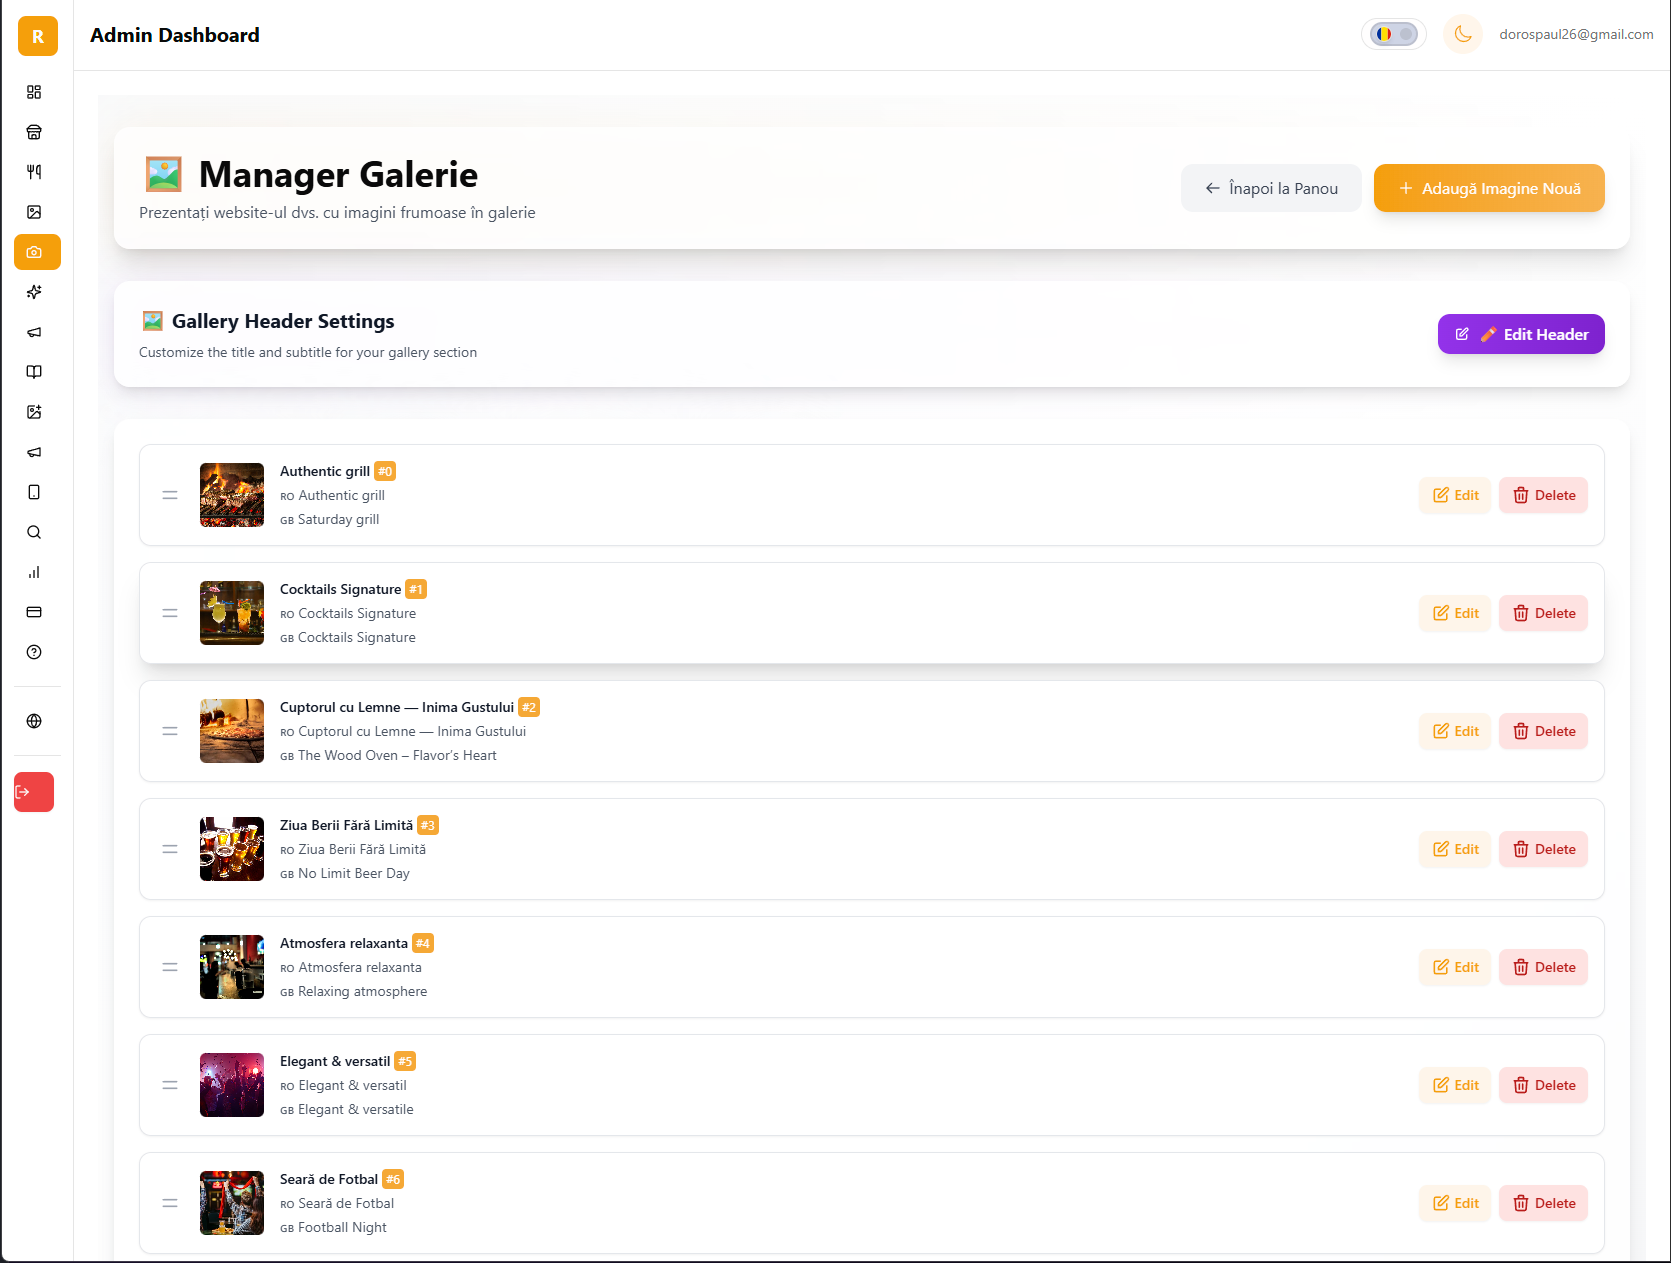Viewport: 1671px width, 1263px height.
Task: Open the help question mark icon
Action: click(x=34, y=652)
